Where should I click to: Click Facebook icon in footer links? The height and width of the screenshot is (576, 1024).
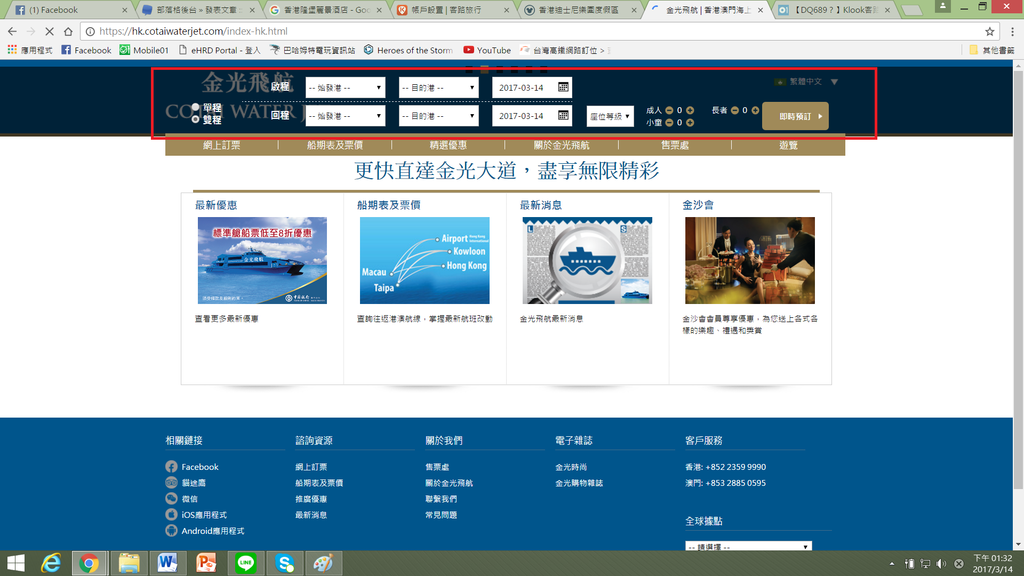click(171, 466)
